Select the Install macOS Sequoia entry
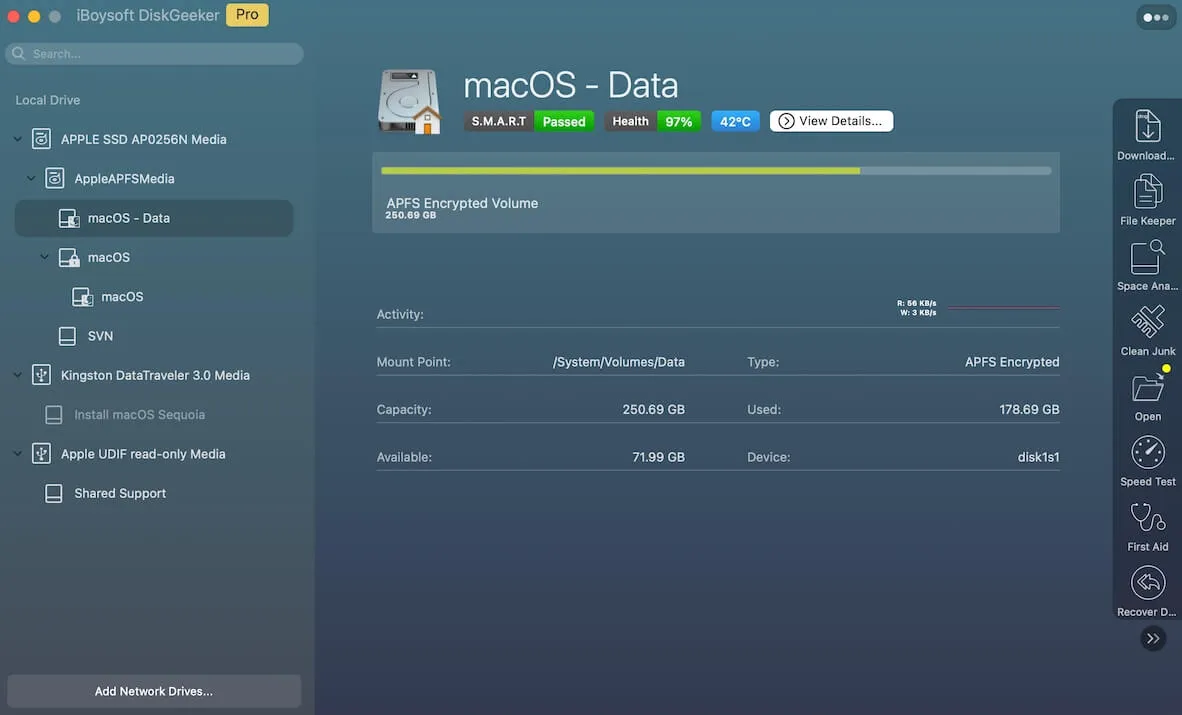Viewport: 1182px width, 715px height. [x=139, y=415]
